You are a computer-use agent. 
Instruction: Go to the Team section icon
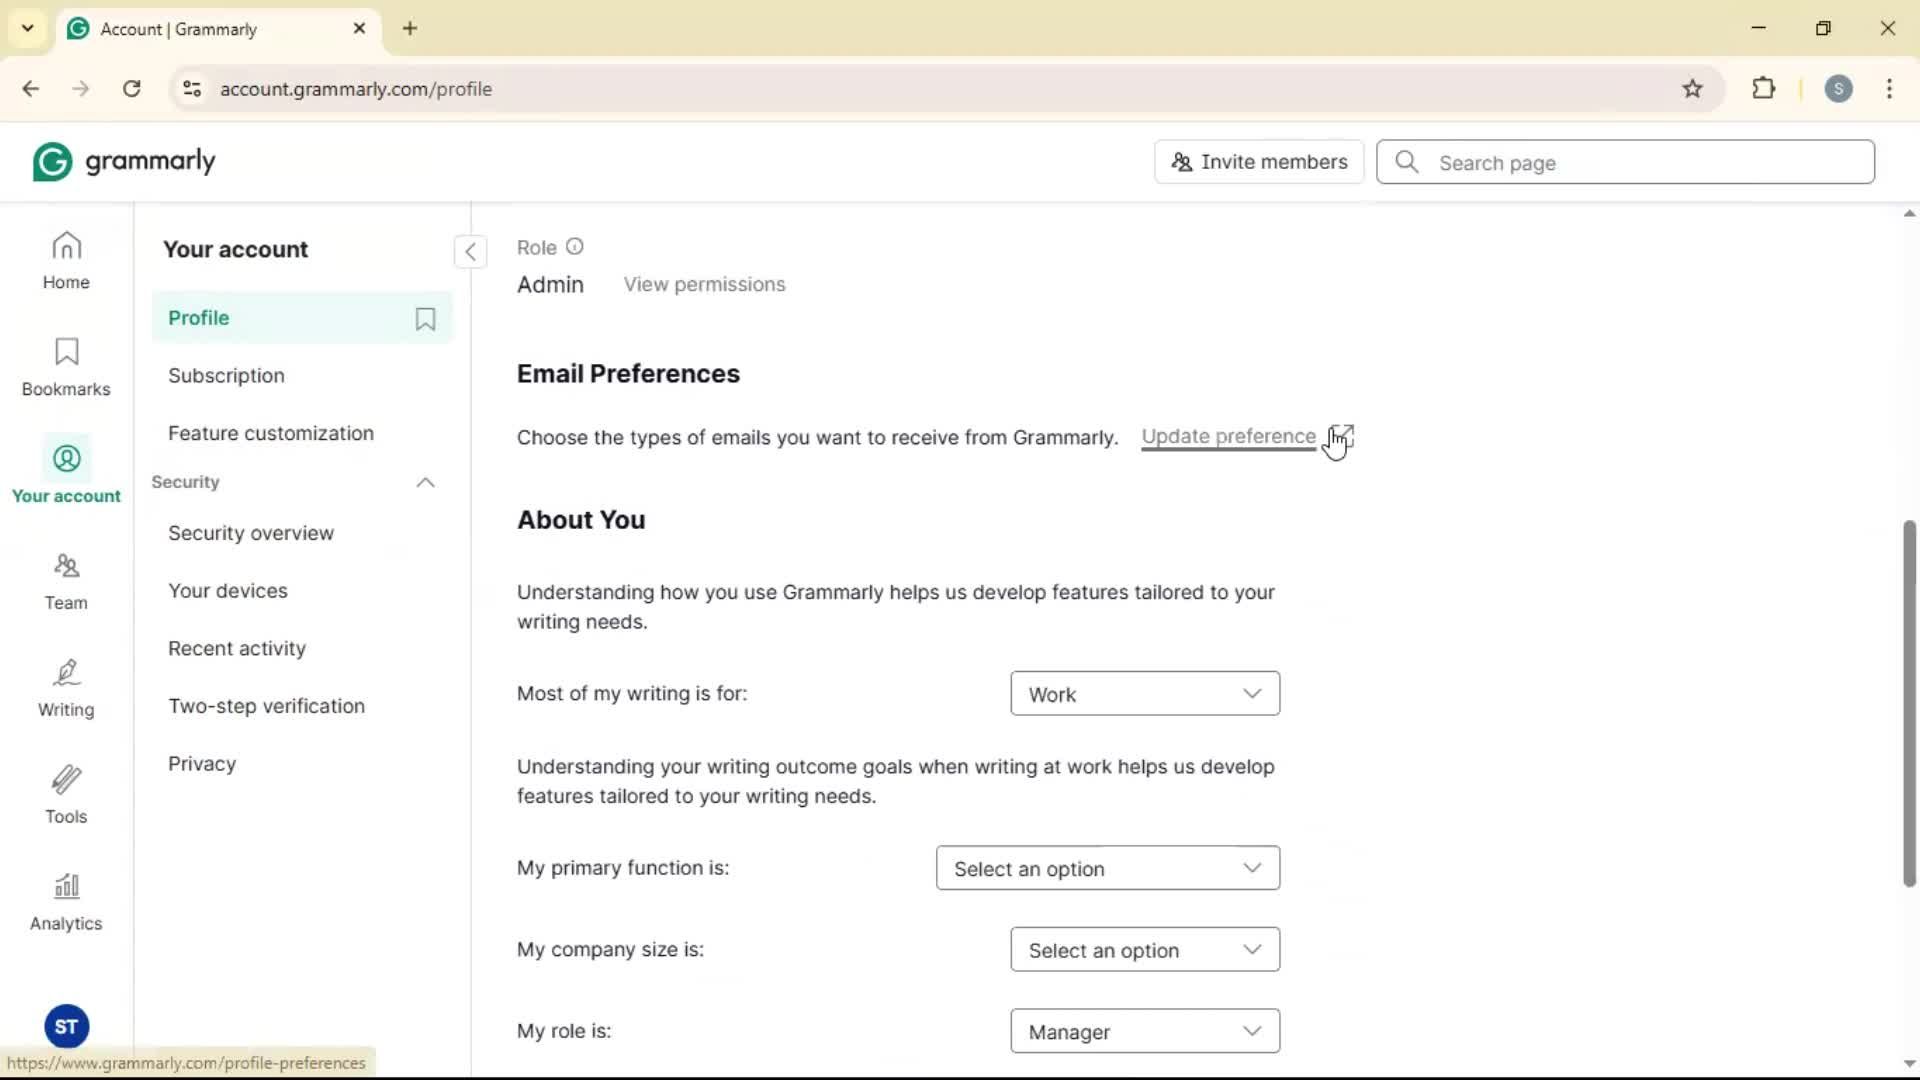(x=66, y=581)
